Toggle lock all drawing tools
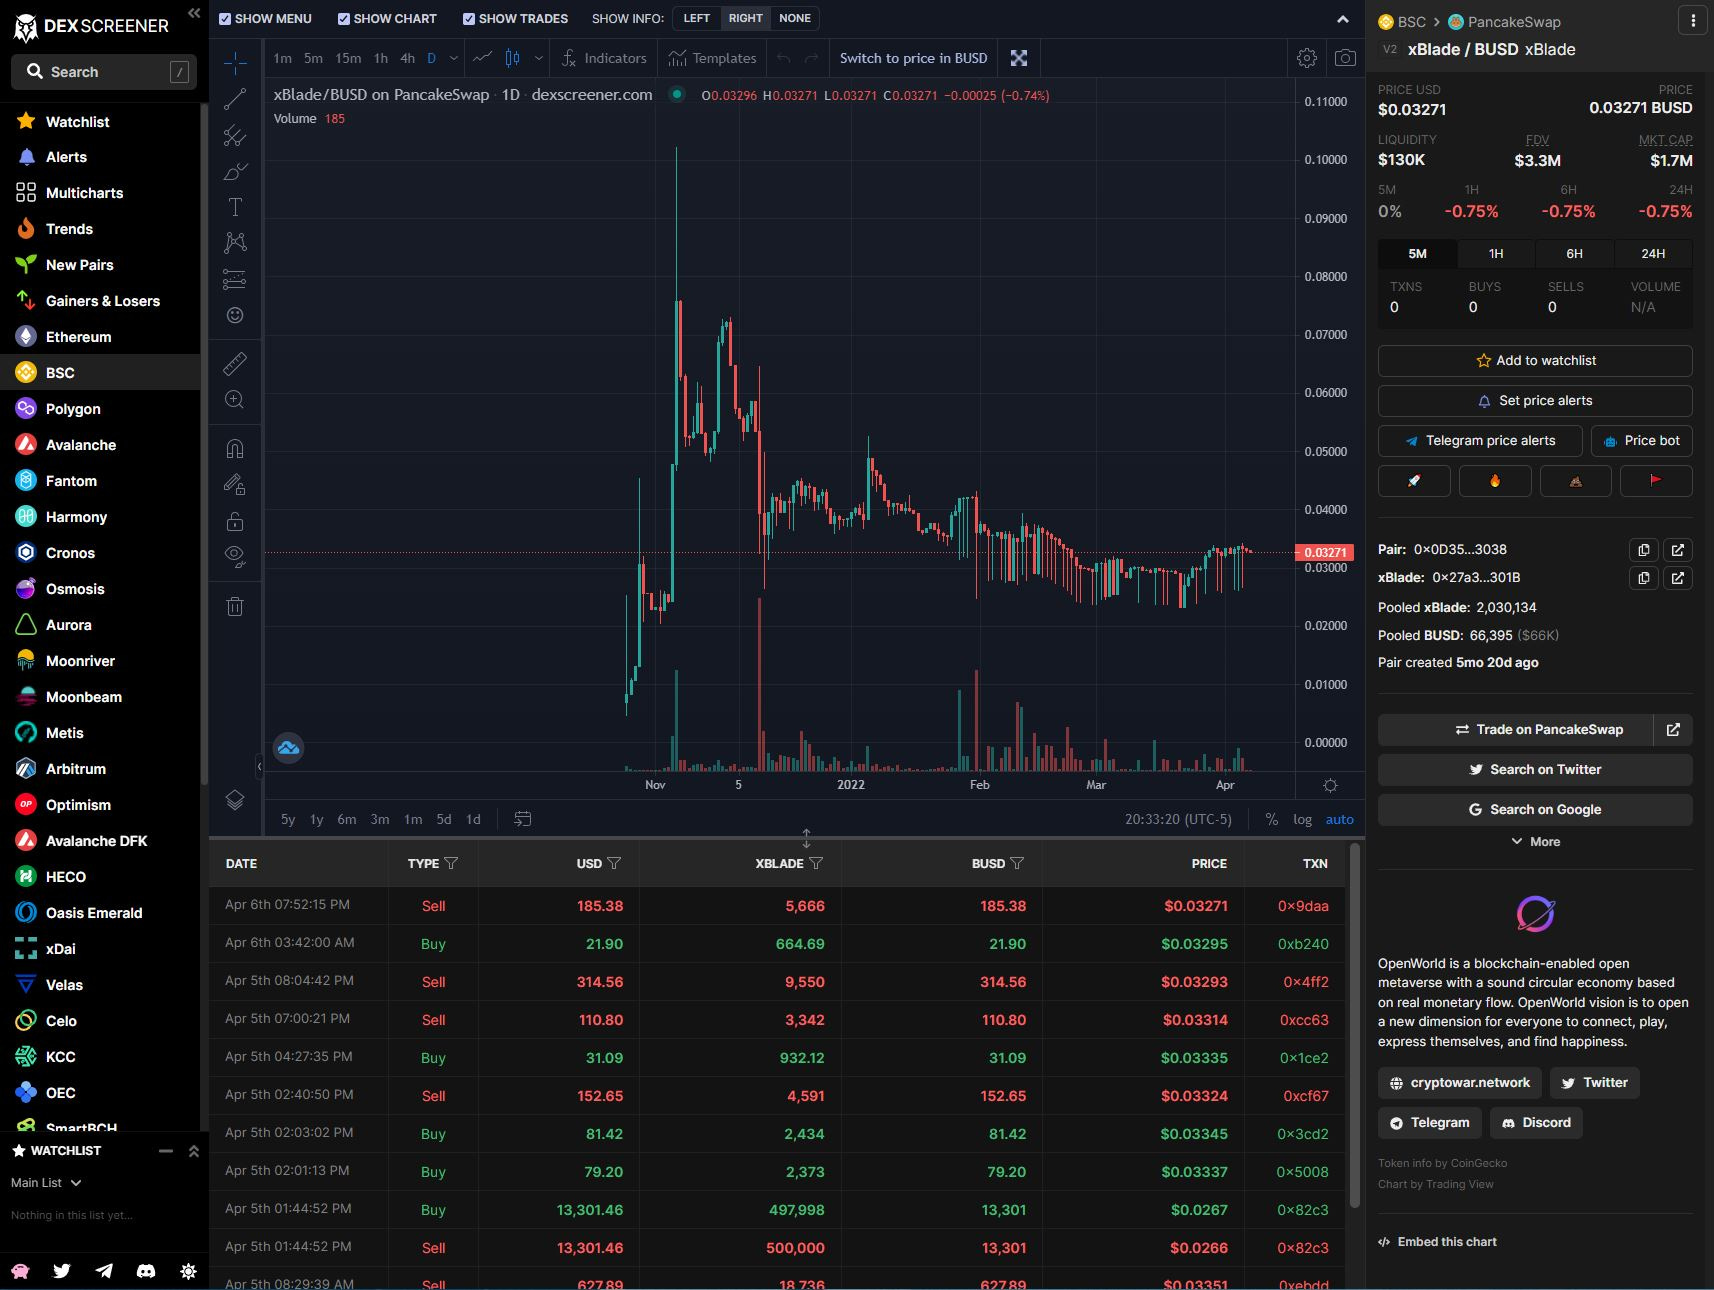1714x1290 pixels. [235, 521]
